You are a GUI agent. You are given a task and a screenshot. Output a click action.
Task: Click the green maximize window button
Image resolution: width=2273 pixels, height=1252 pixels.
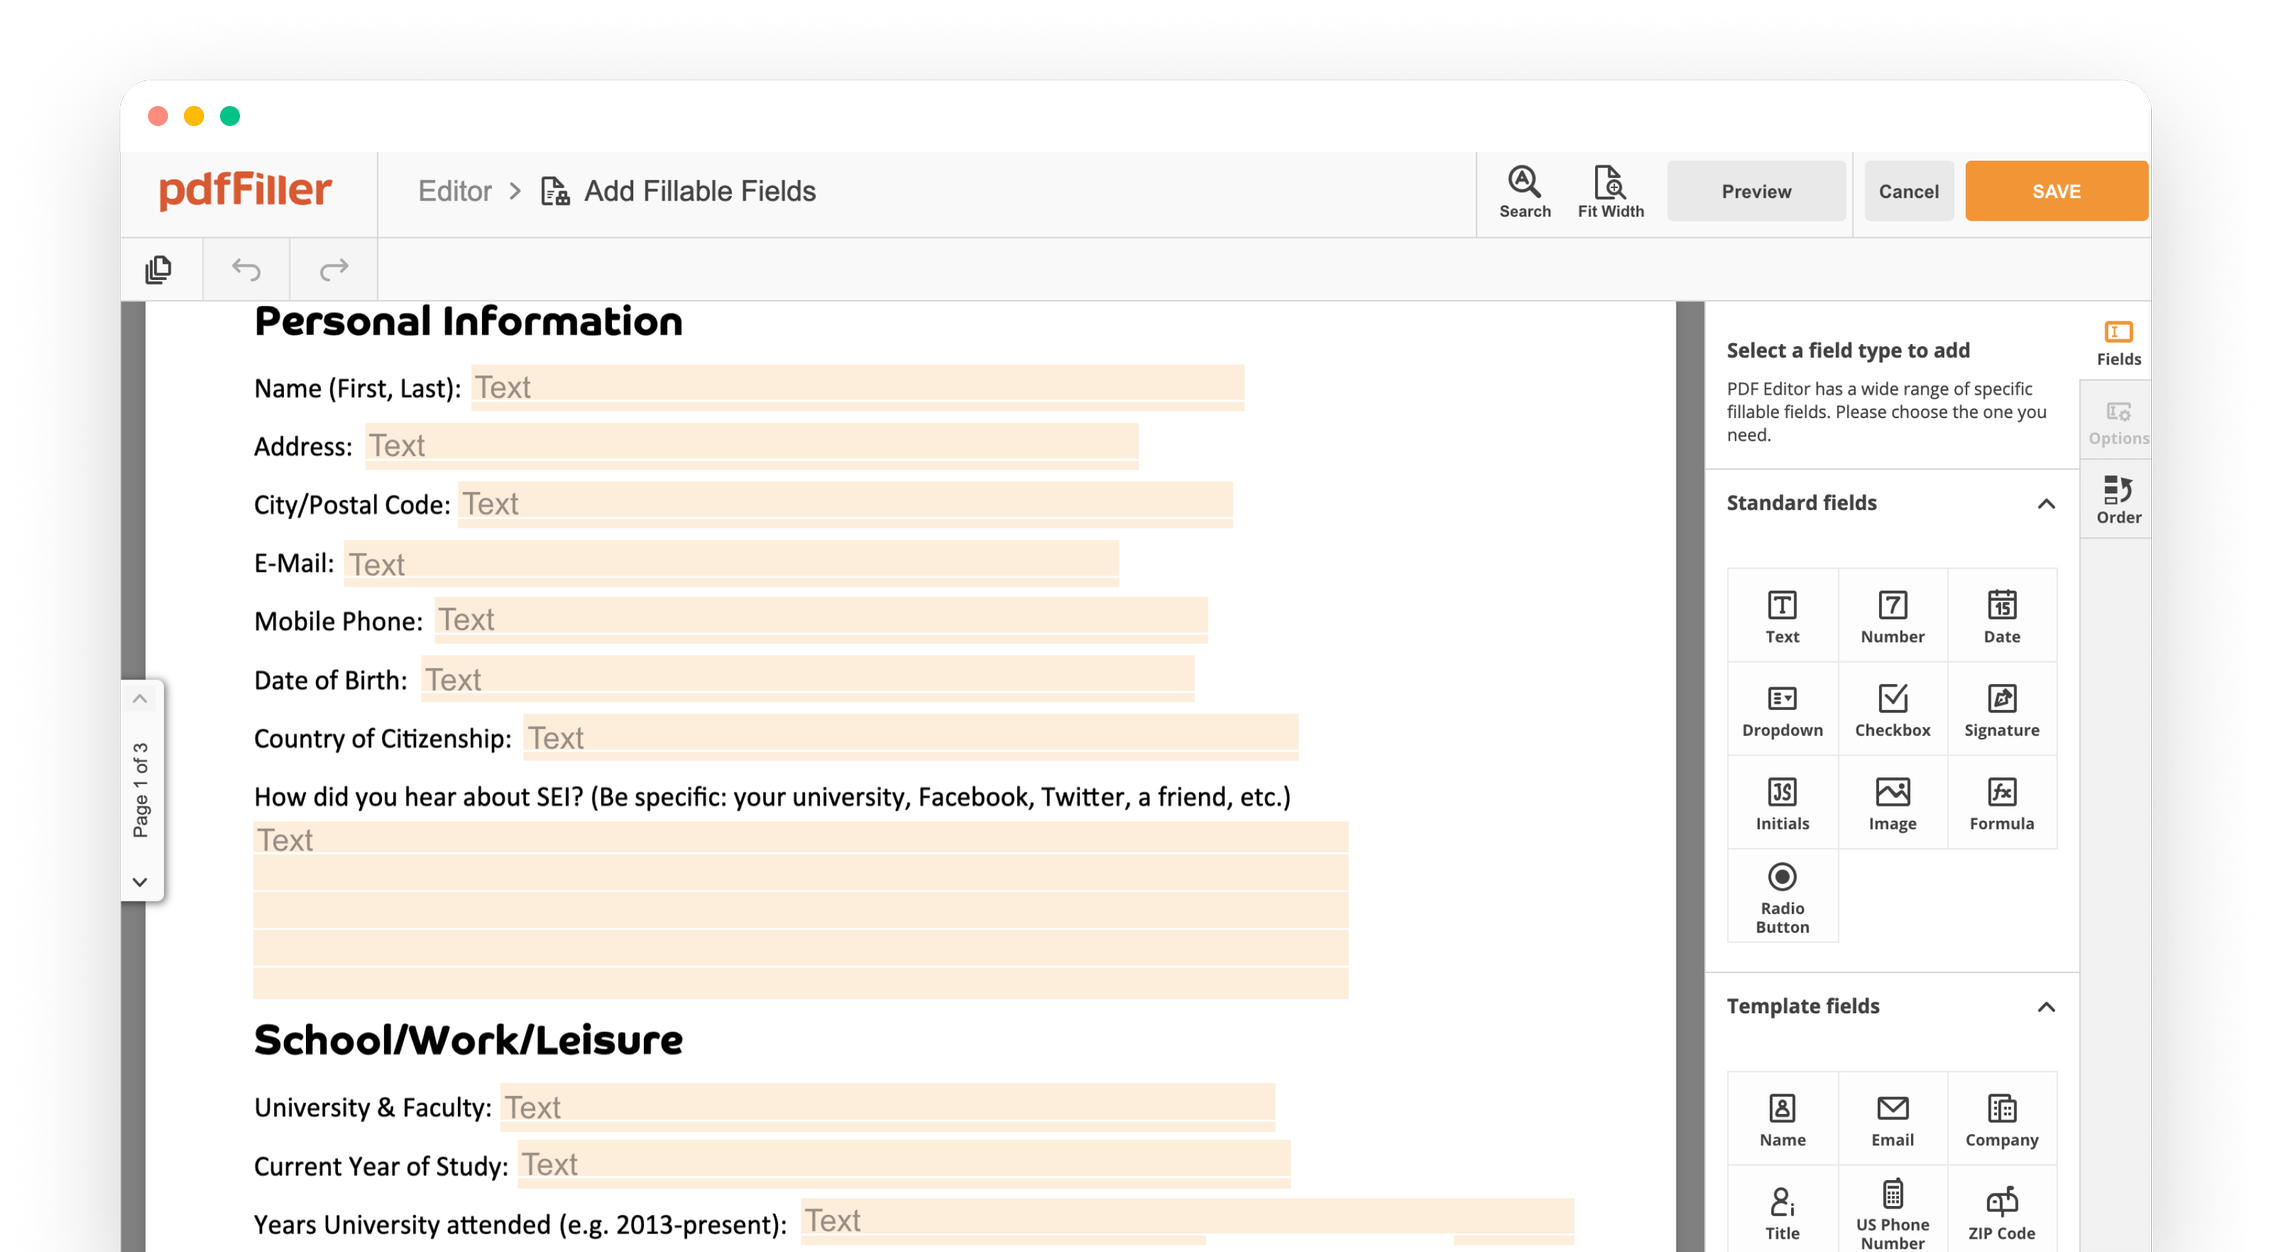pos(230,116)
